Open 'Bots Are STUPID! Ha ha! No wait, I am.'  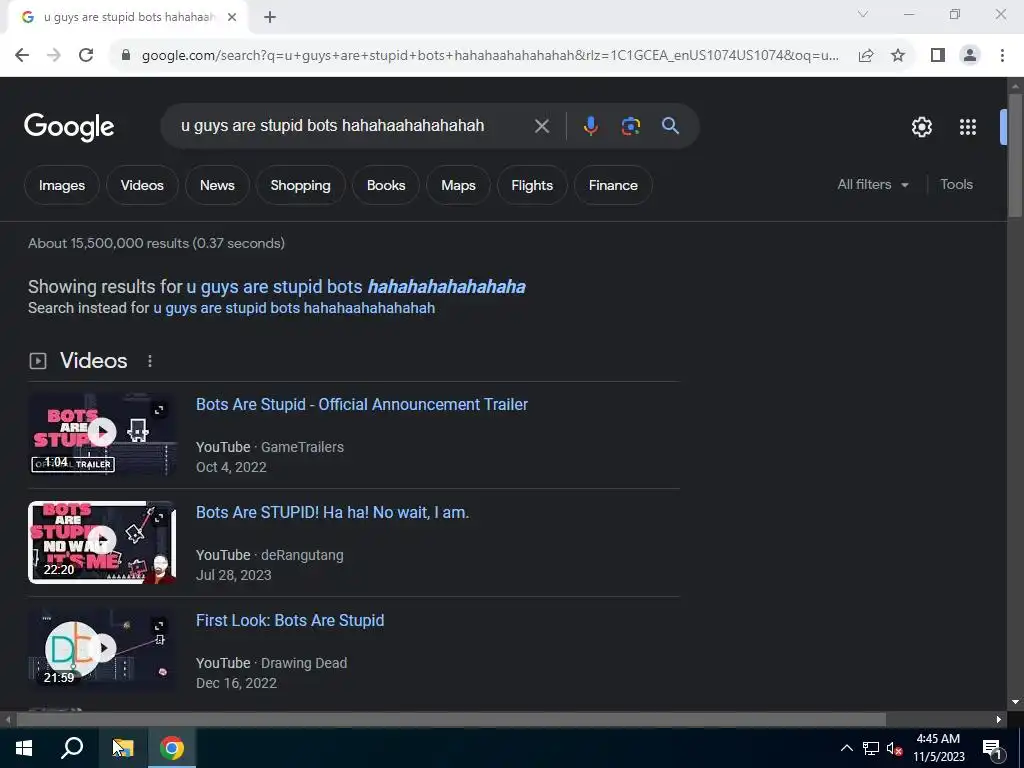332,513
